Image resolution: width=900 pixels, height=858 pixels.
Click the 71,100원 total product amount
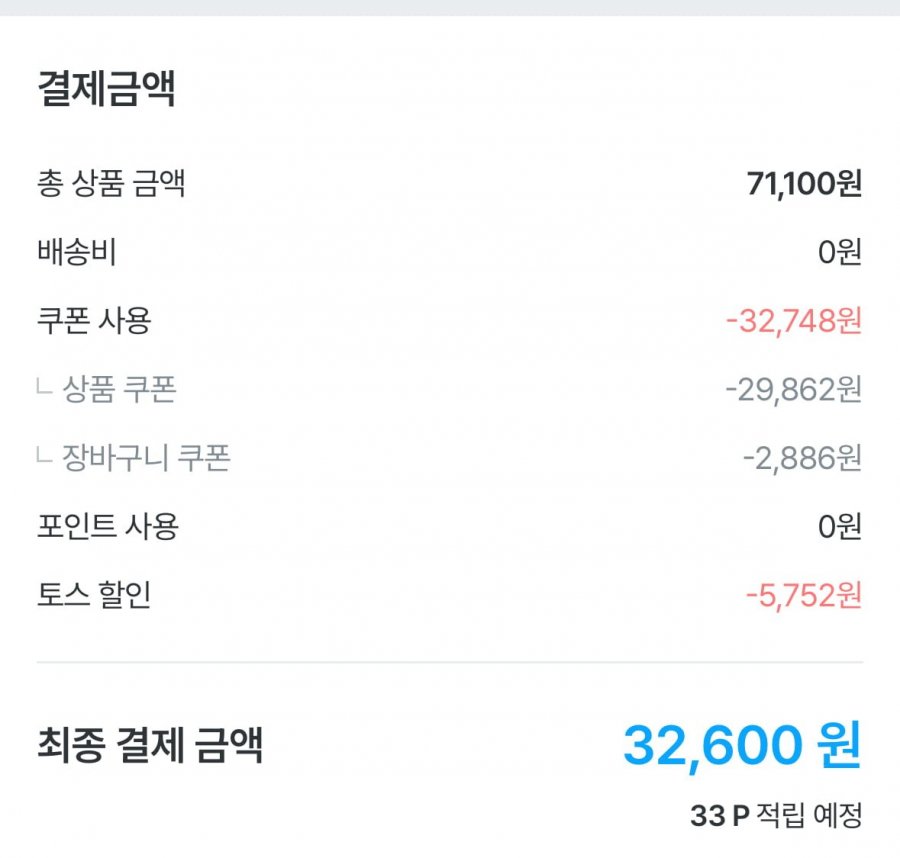(x=804, y=184)
